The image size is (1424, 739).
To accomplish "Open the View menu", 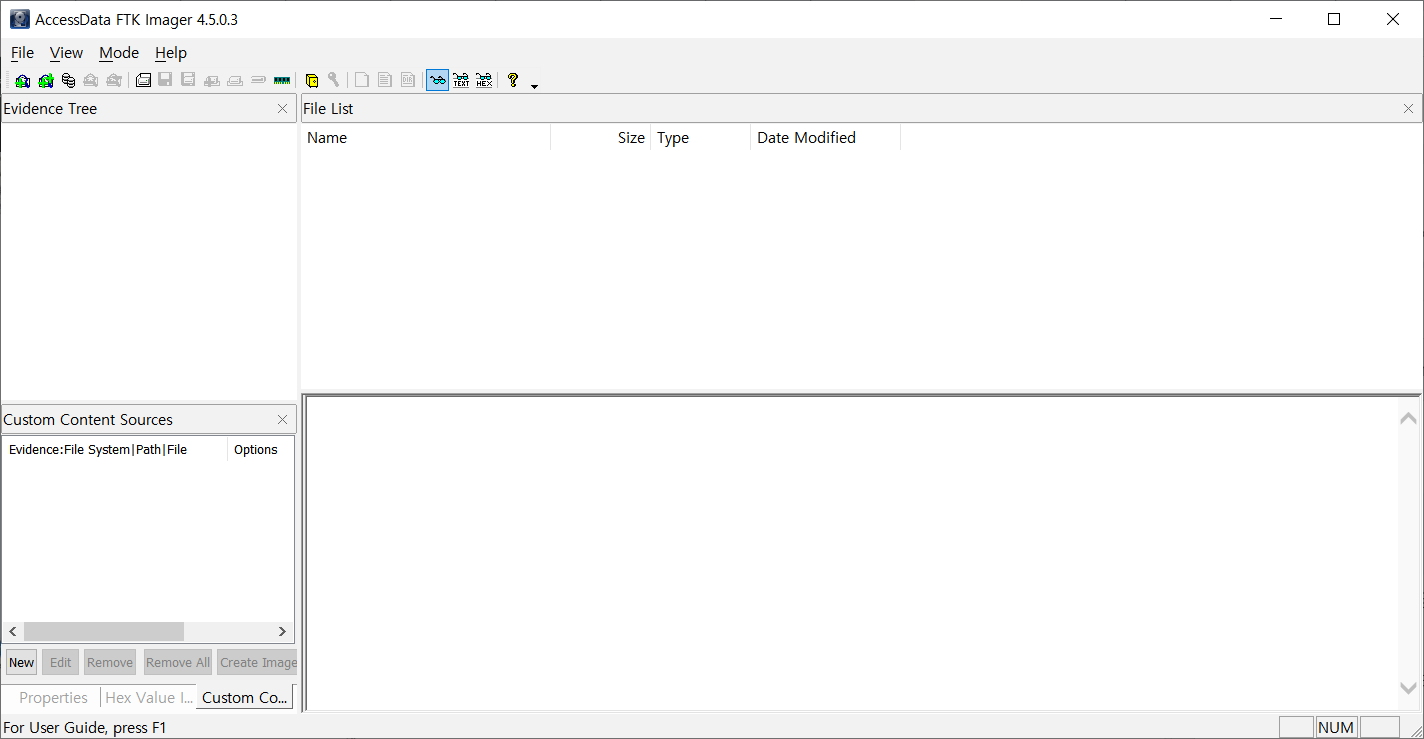I will [67, 53].
